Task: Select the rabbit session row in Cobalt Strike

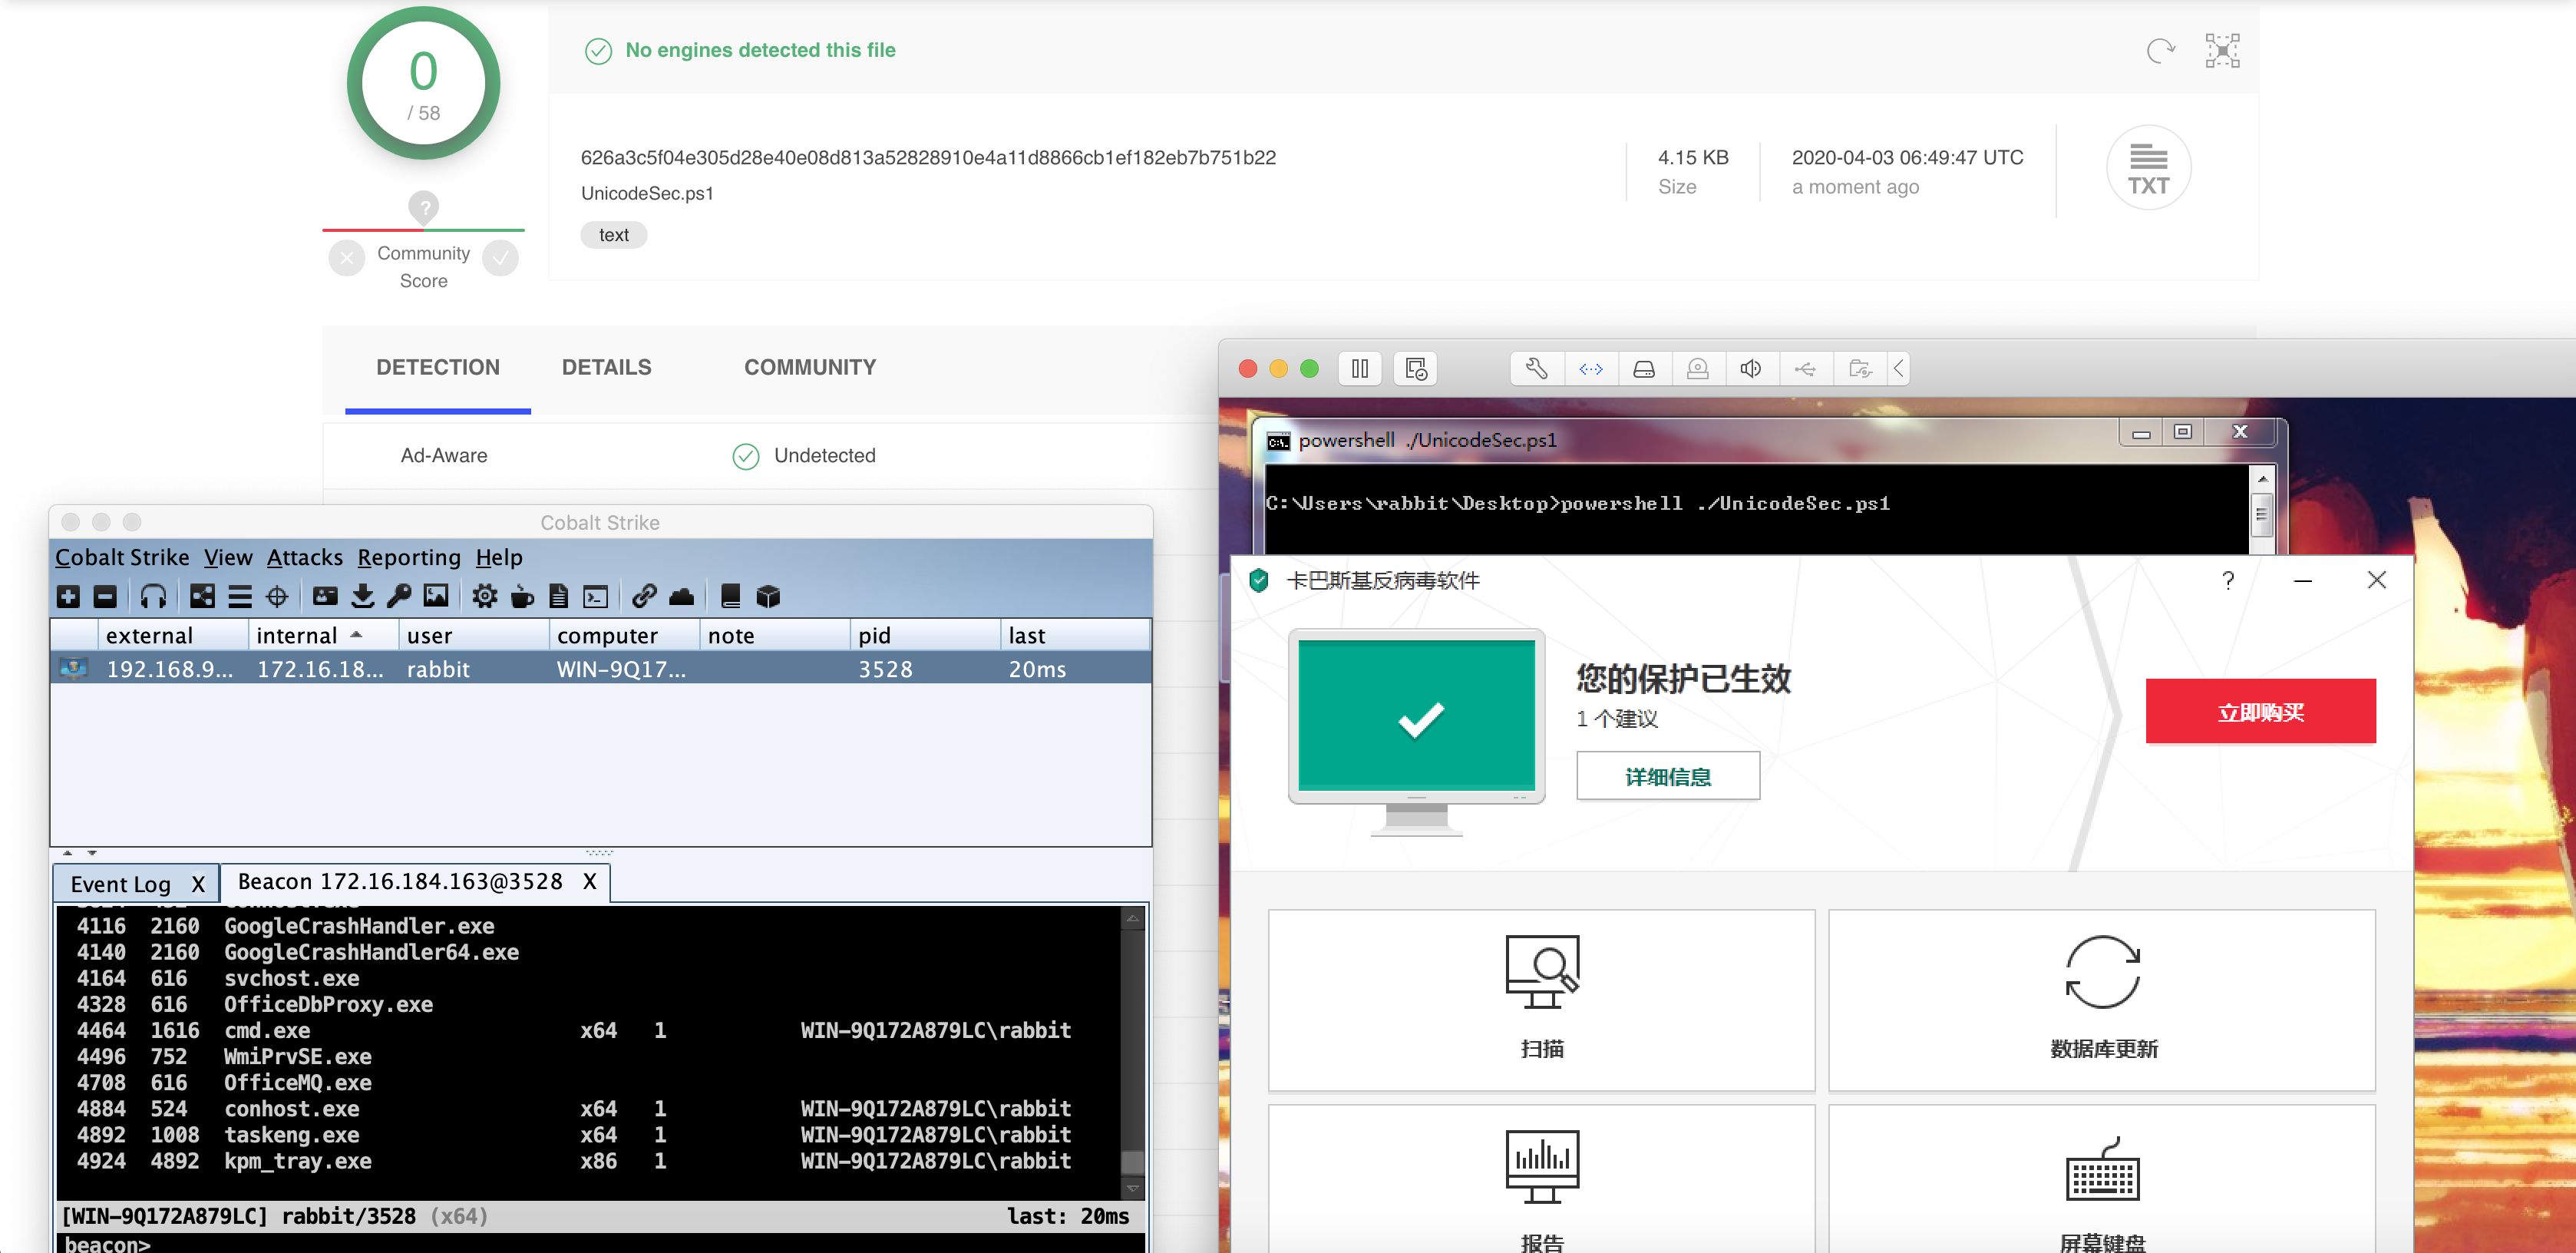Action: 600,669
